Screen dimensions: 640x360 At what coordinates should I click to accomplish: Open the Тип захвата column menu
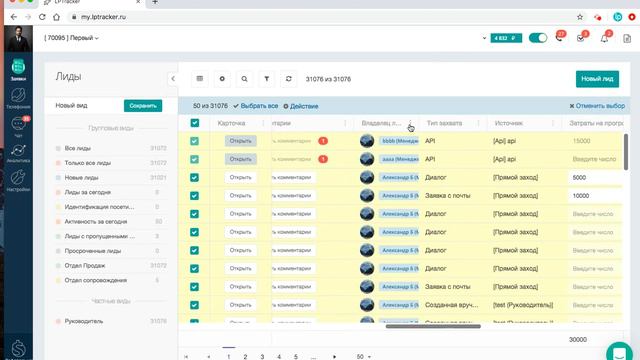point(478,123)
